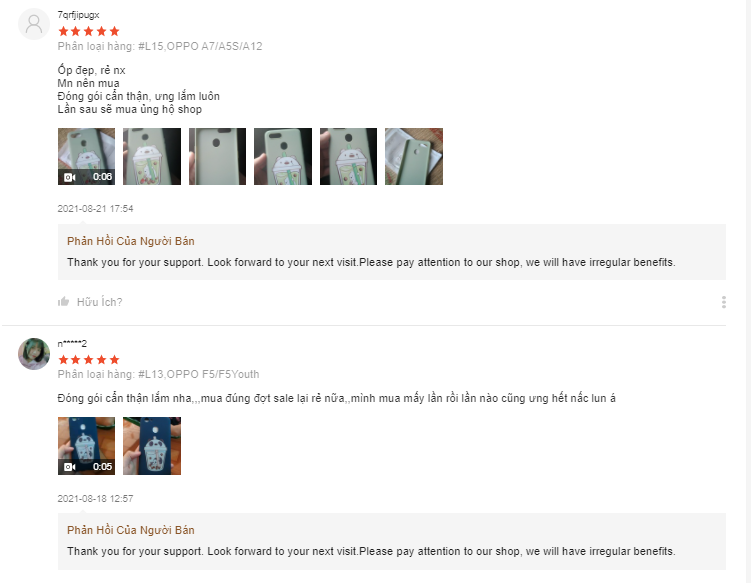Click first Phản Hồi Của Người Bán heading
The width and height of the screenshot is (751, 583).
pyautogui.click(x=131, y=241)
